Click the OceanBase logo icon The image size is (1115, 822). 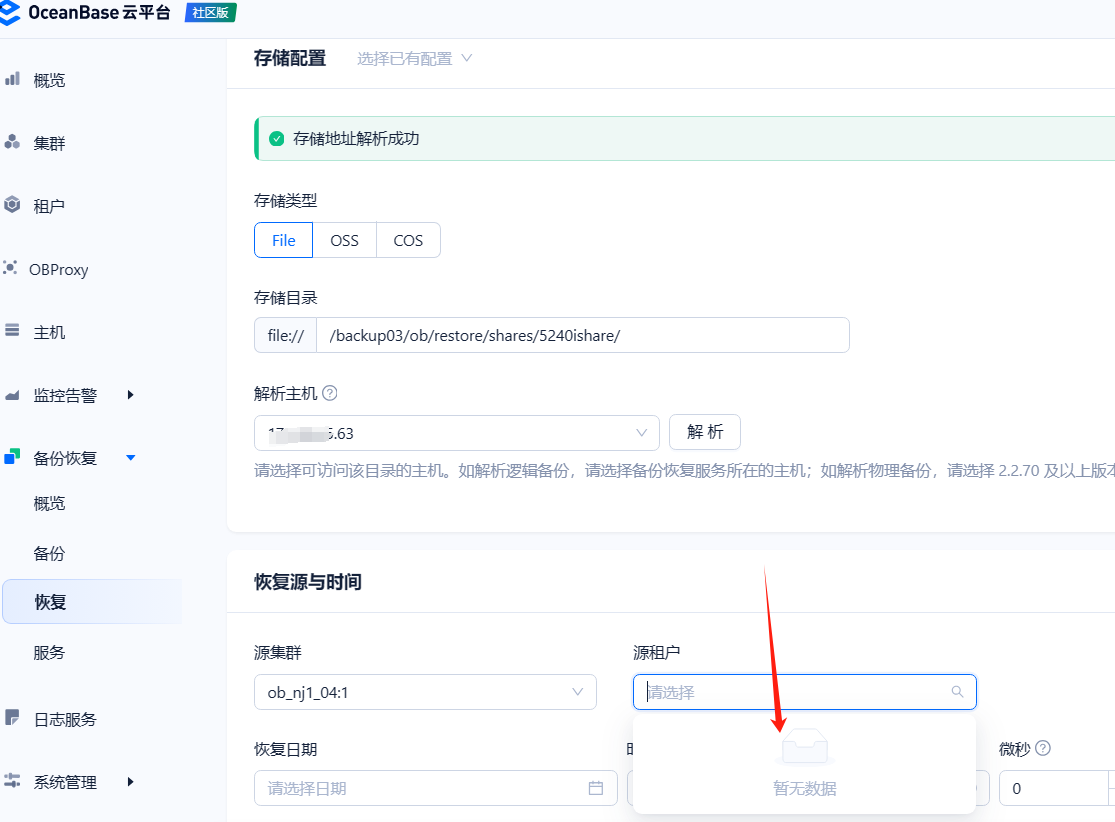tap(9, 13)
